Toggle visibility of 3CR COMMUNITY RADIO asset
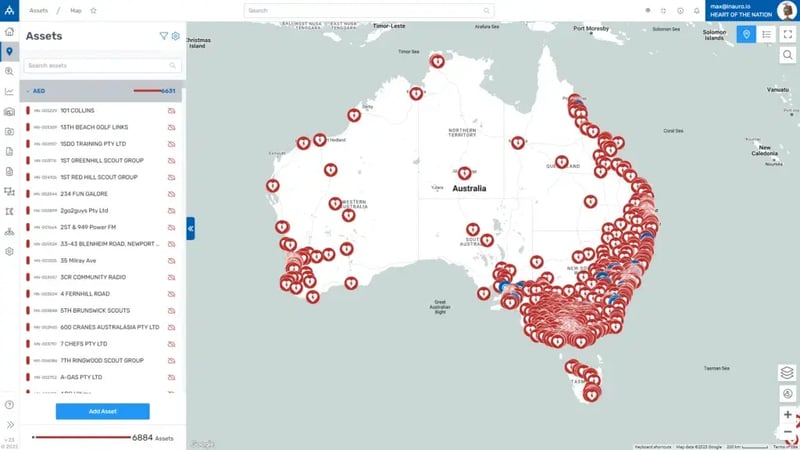Screen dimensions: 800x450 (x=171, y=277)
